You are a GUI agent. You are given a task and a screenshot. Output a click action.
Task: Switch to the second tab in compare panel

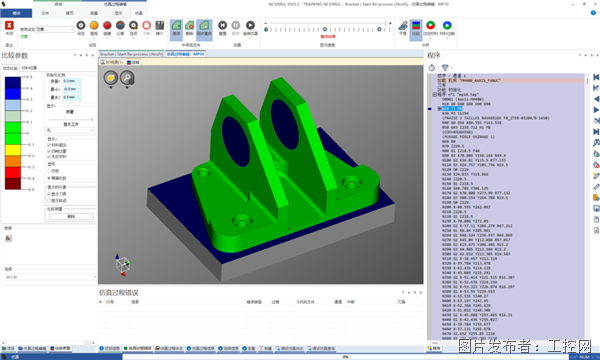coord(29,68)
